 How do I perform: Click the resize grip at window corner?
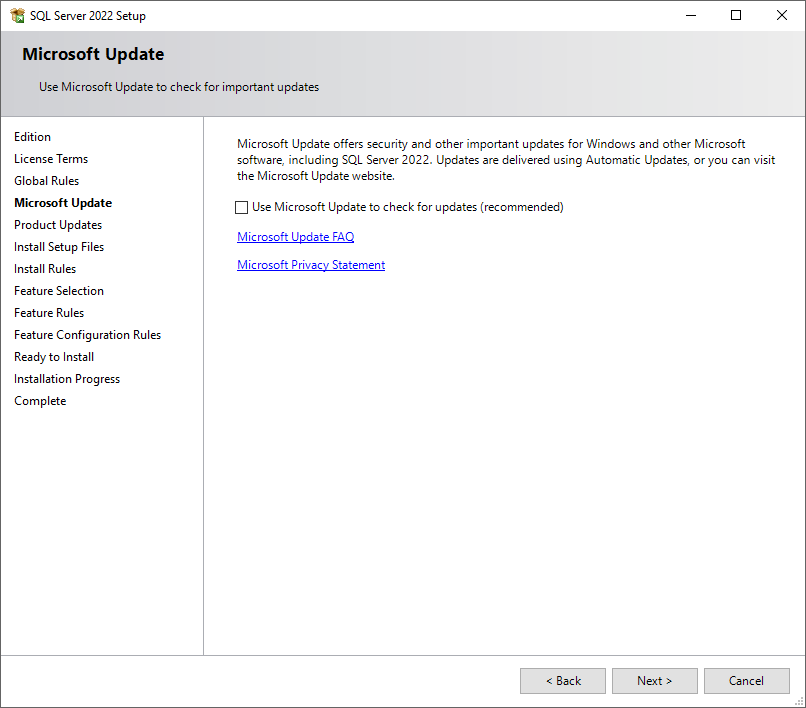click(x=799, y=701)
